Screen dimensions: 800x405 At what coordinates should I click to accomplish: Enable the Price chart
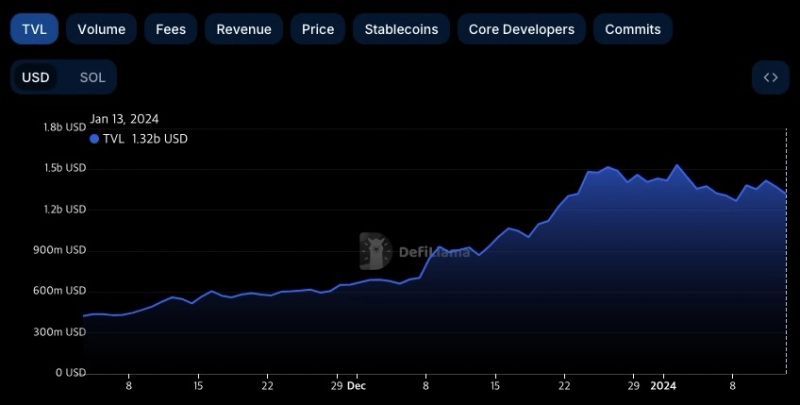(x=318, y=29)
